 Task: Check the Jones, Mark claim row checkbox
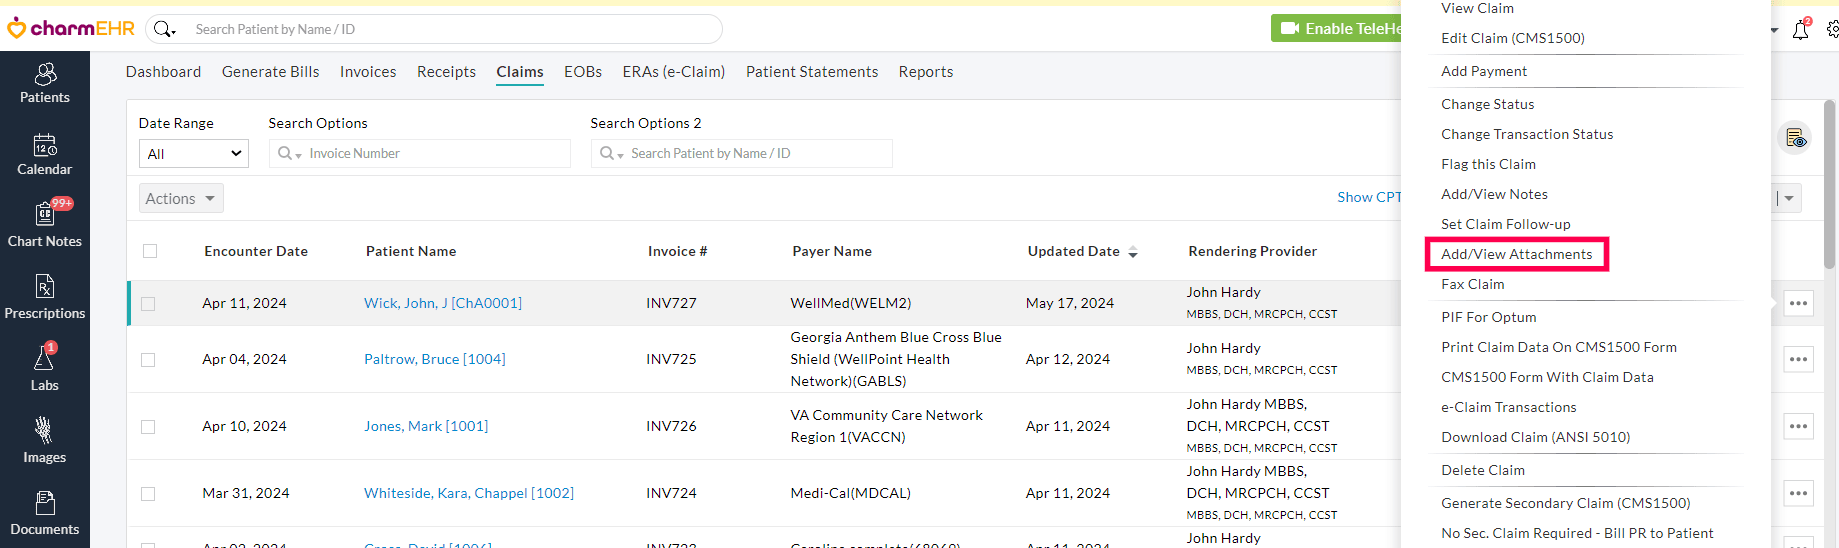pos(148,427)
